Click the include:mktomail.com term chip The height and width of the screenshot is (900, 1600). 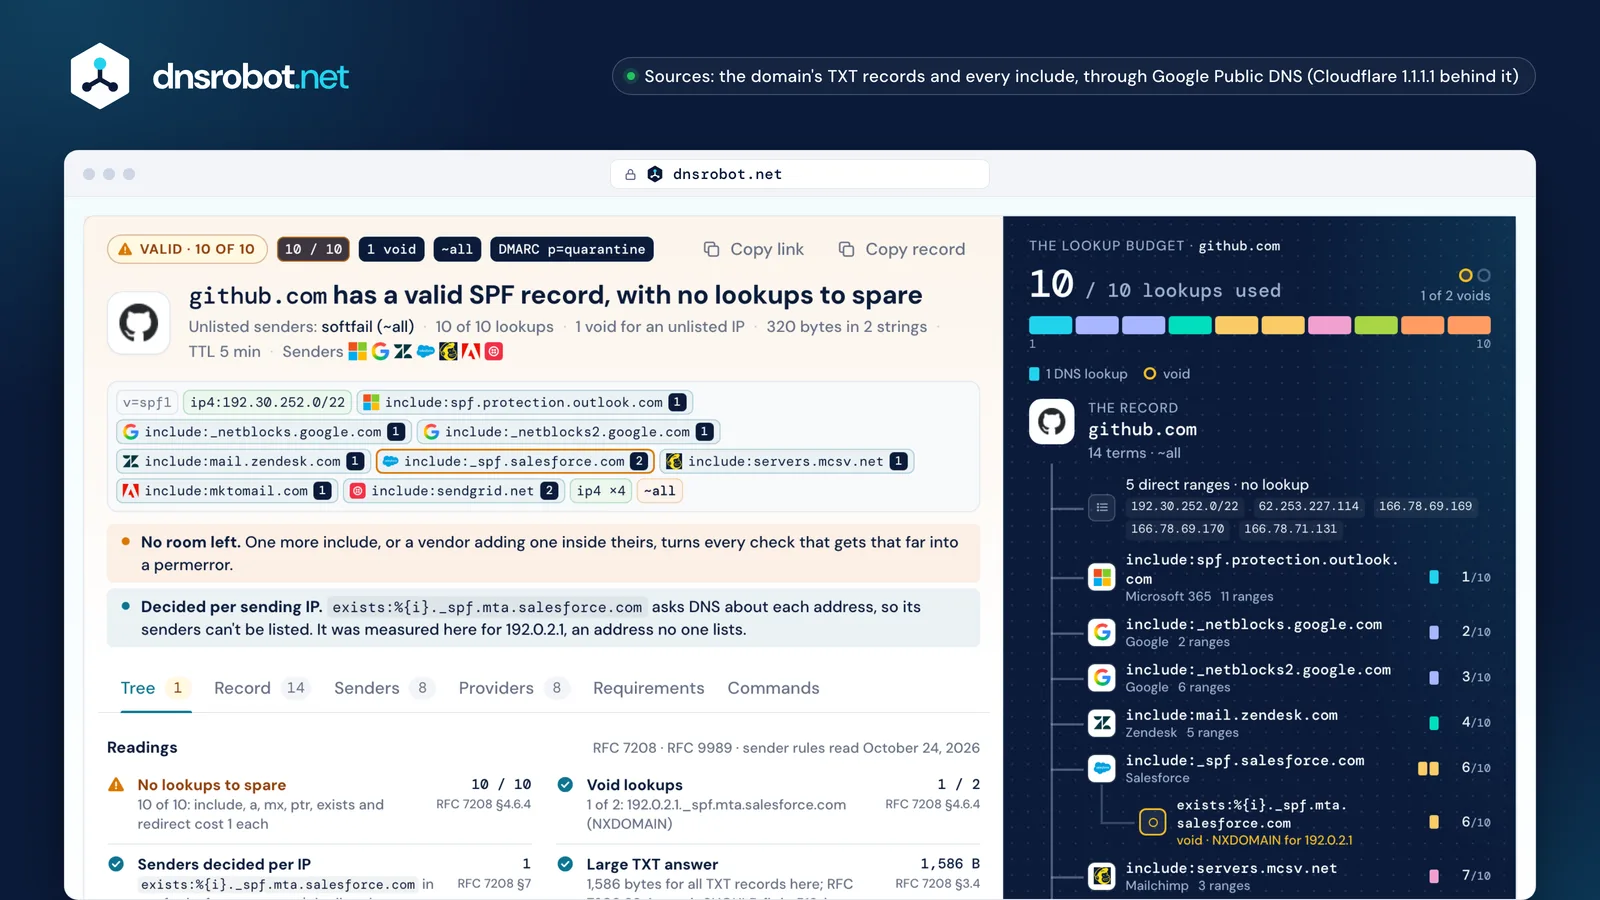pos(226,491)
